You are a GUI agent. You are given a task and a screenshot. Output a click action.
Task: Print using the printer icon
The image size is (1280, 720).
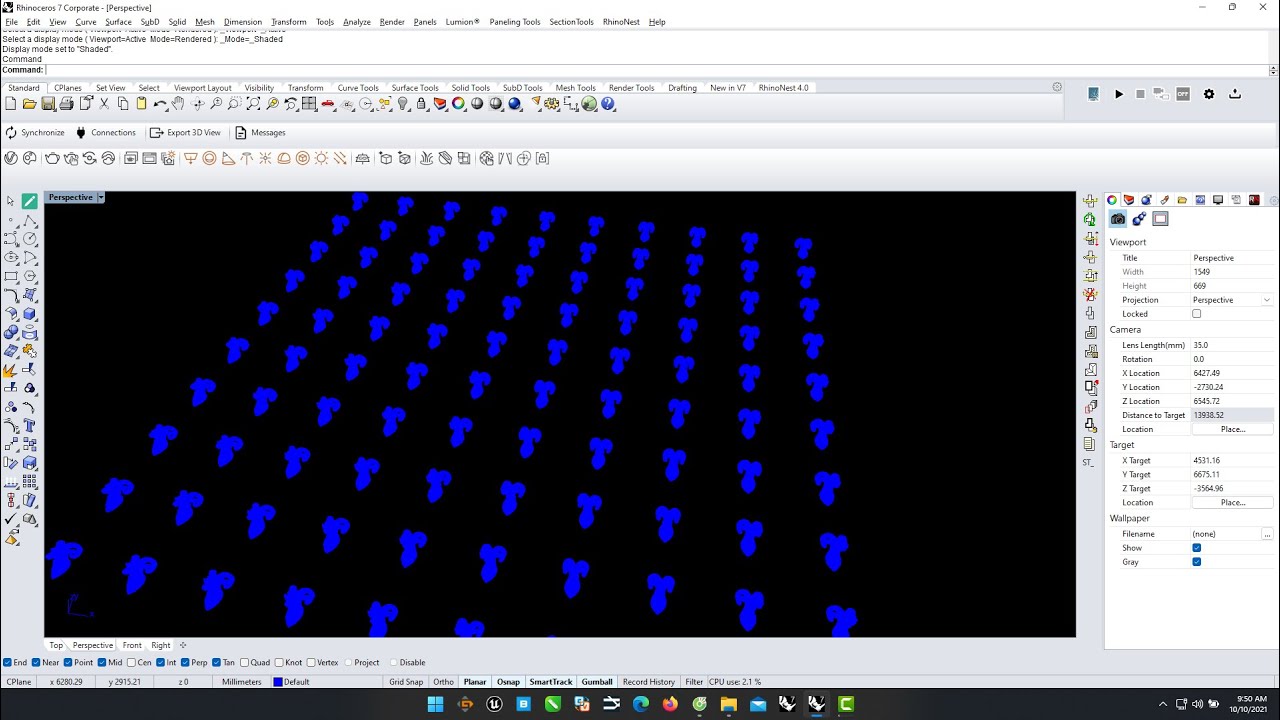66,104
